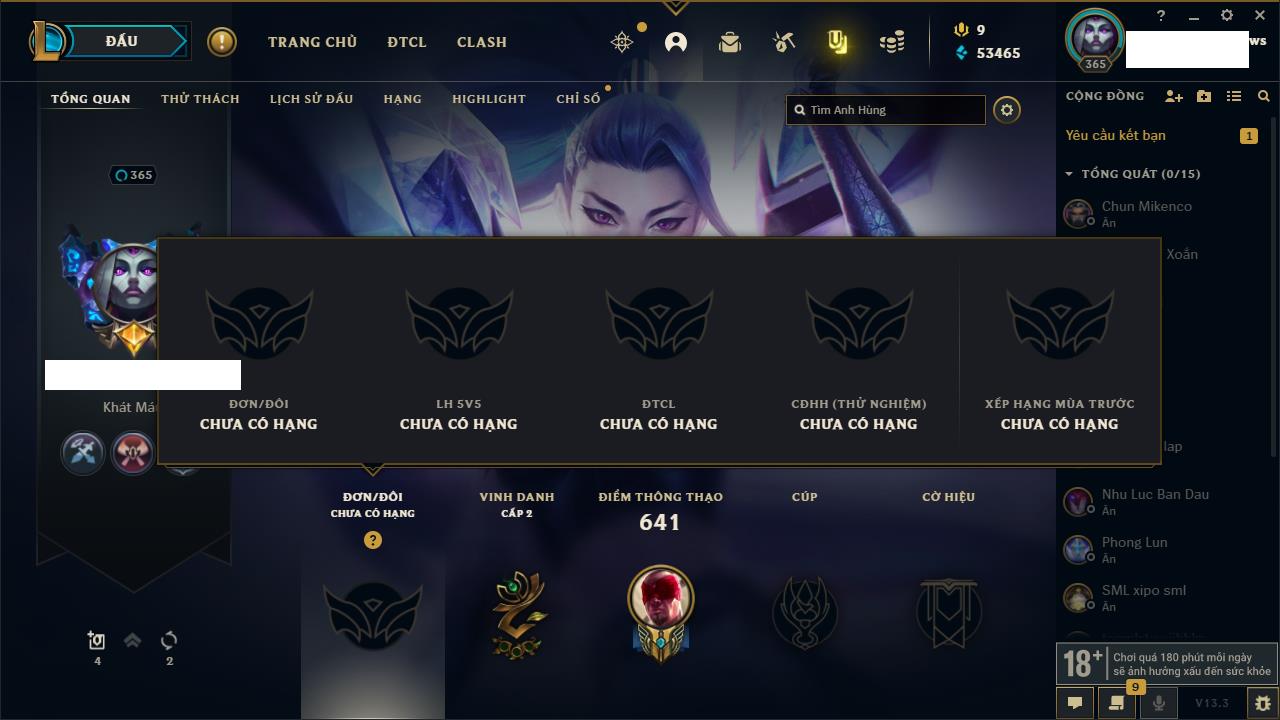Click the ĐẤU play button
This screenshot has width=1280, height=720.
point(122,41)
